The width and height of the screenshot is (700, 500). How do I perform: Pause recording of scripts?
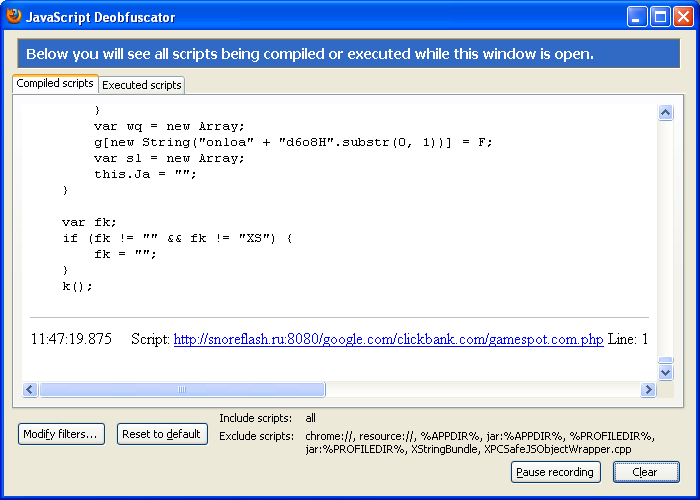[x=555, y=472]
